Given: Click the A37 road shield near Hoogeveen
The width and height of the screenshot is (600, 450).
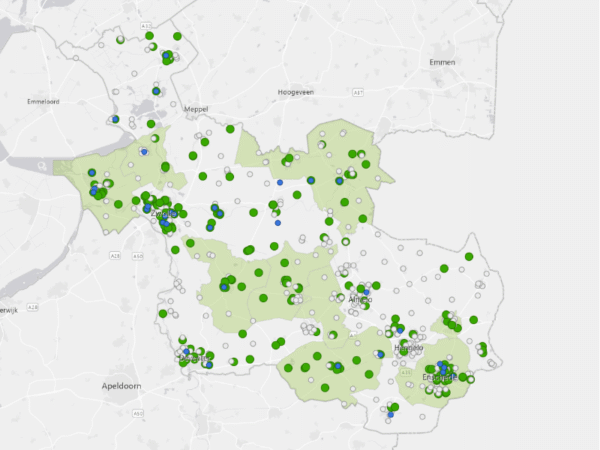Looking at the screenshot, I should click(358, 90).
